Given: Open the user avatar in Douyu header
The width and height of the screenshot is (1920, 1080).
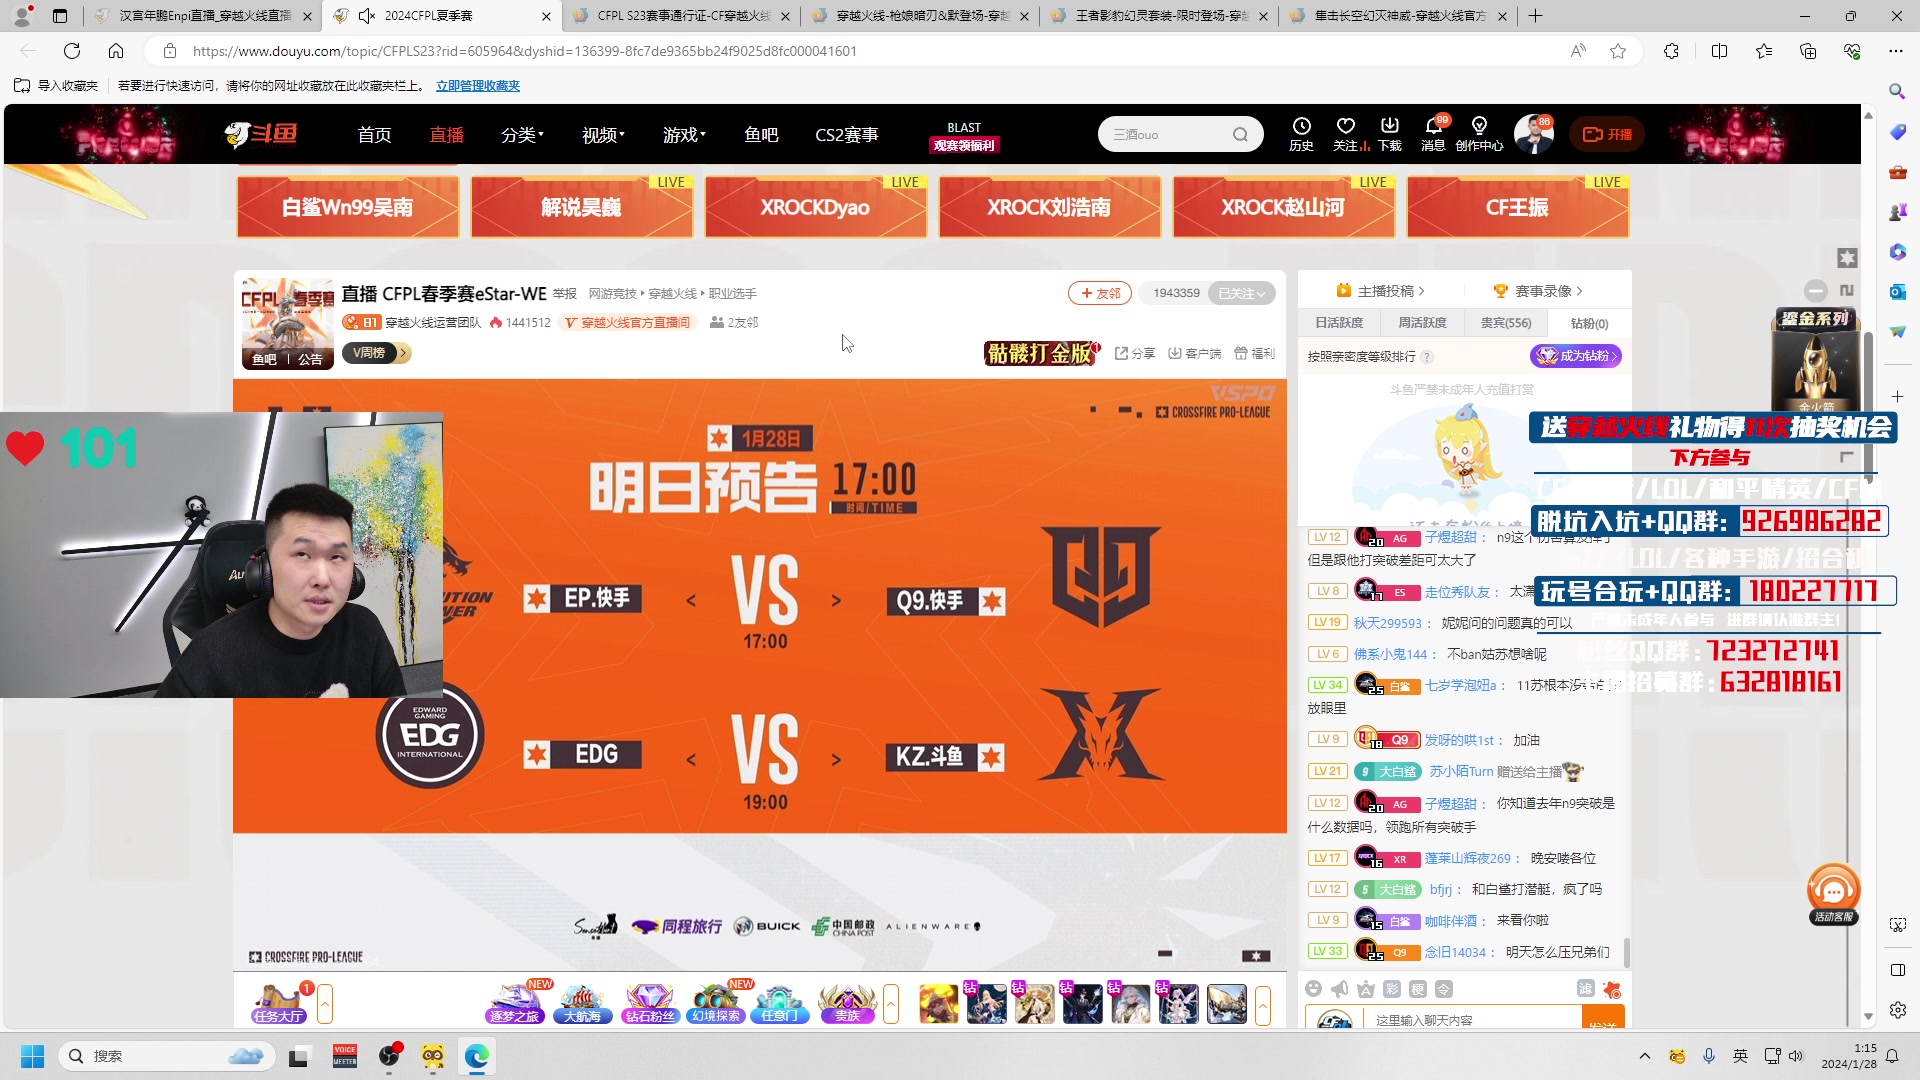Looking at the screenshot, I should pyautogui.click(x=1533, y=134).
